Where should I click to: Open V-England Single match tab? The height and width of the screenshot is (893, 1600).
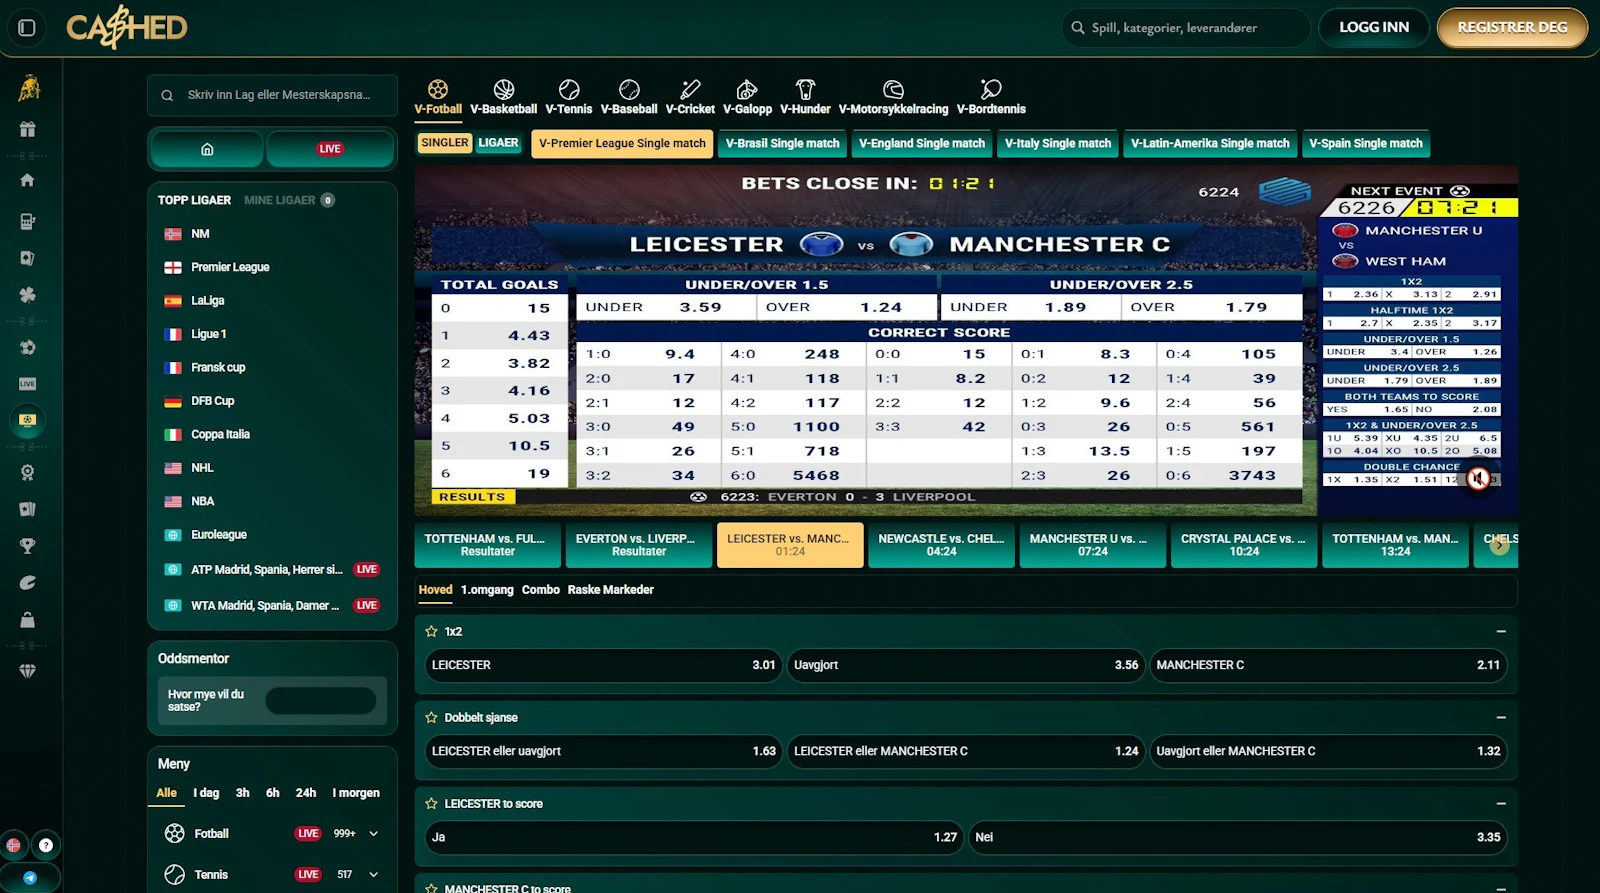tap(922, 144)
